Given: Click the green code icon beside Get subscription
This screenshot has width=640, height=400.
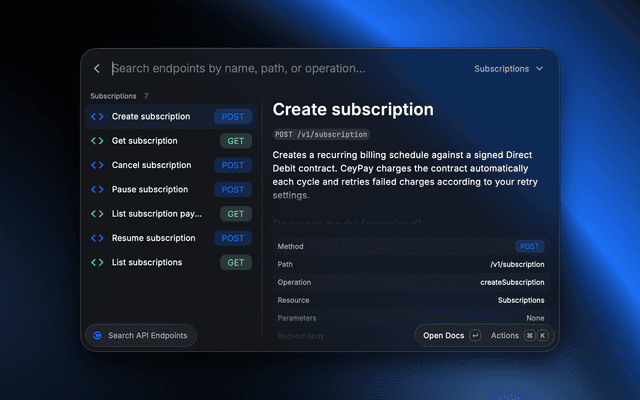Looking at the screenshot, I should point(97,141).
